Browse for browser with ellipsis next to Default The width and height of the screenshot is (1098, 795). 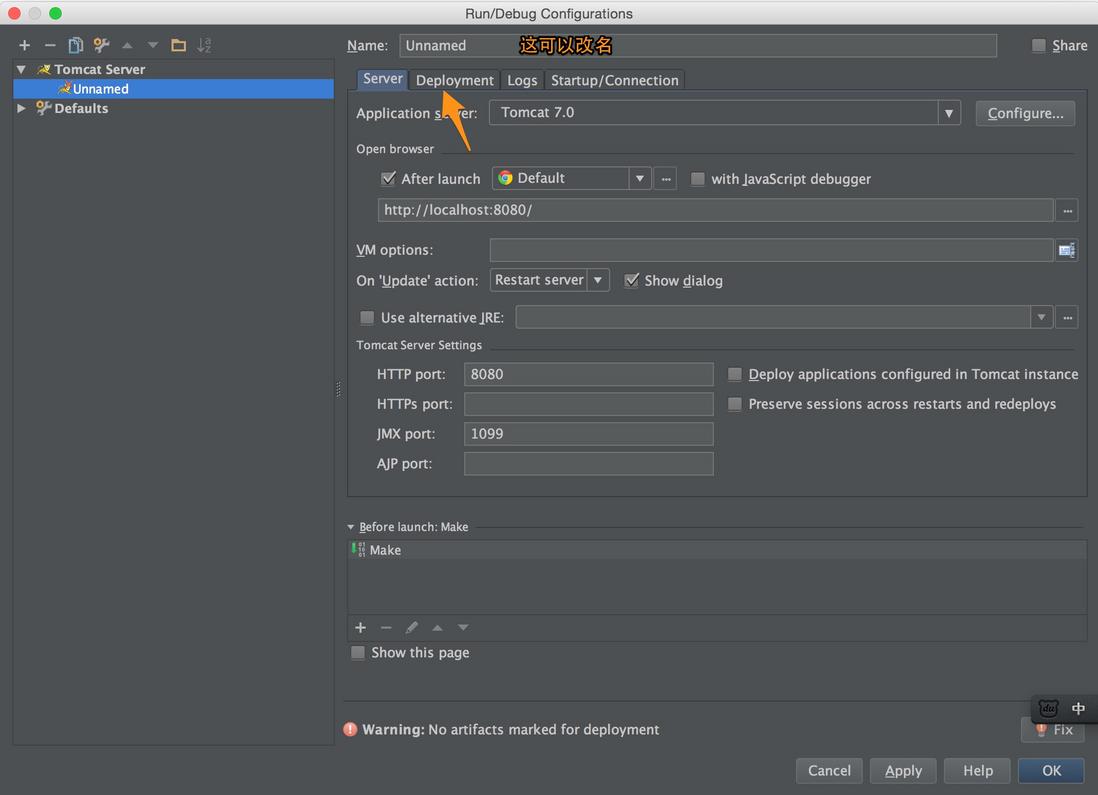pyautogui.click(x=666, y=179)
